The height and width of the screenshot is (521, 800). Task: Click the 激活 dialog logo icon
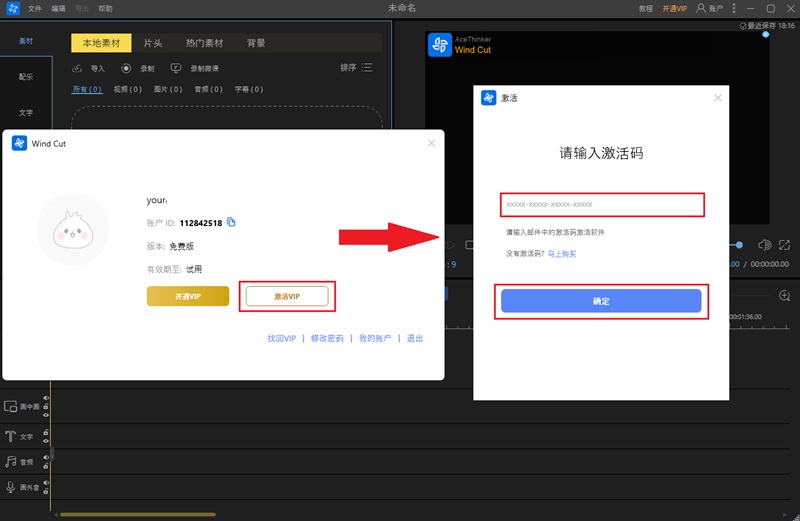click(489, 97)
